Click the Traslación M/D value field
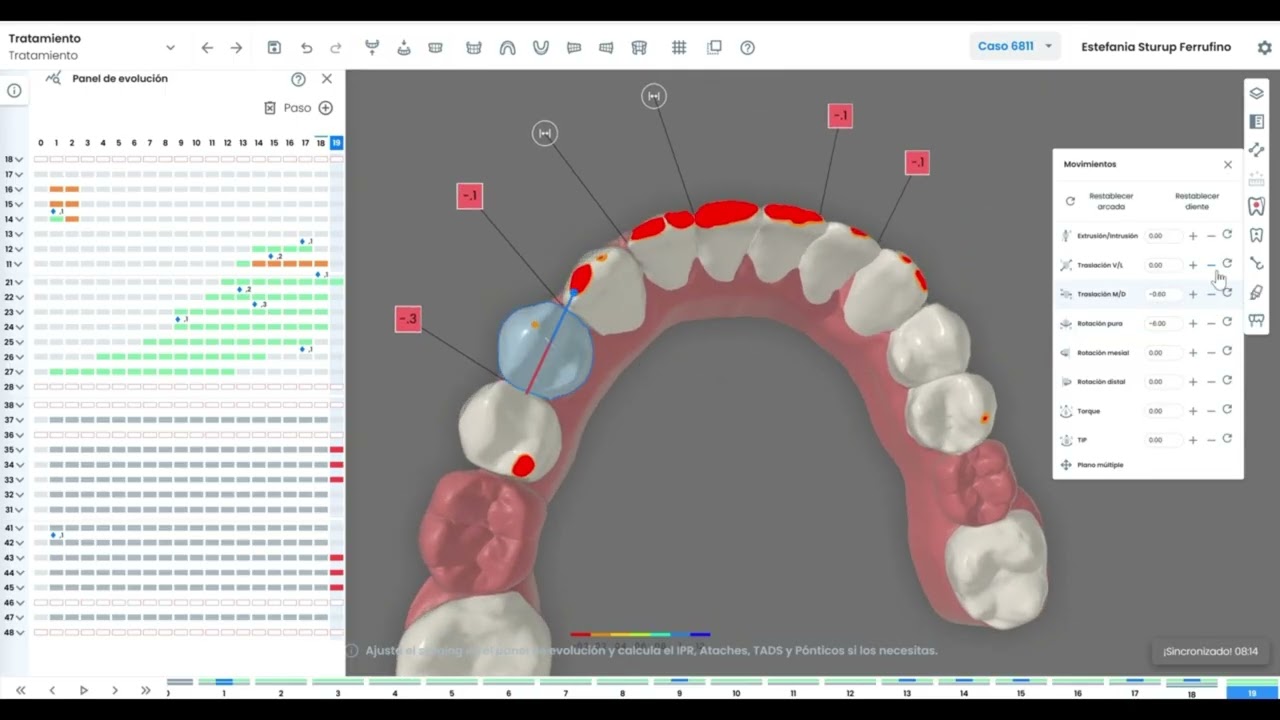The image size is (1280, 720). (1162, 294)
